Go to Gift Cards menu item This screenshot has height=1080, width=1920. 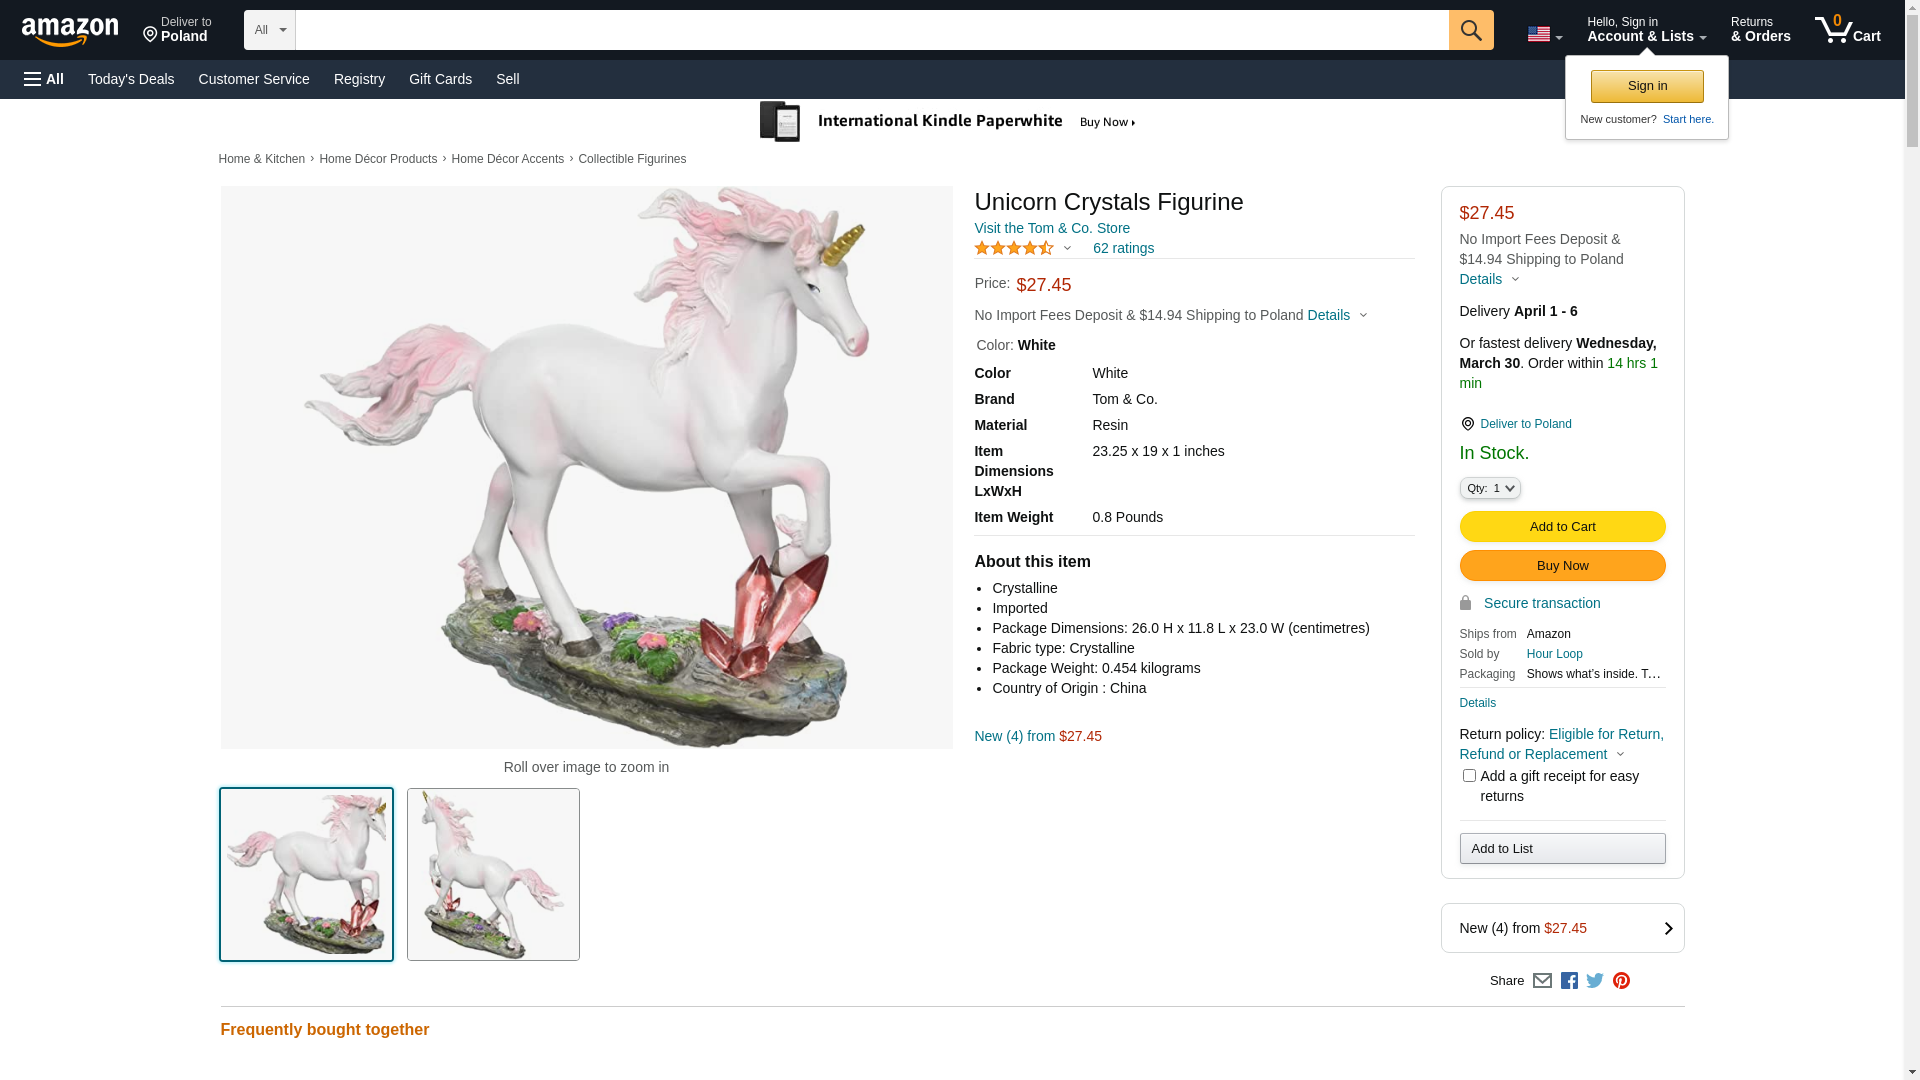(440, 79)
